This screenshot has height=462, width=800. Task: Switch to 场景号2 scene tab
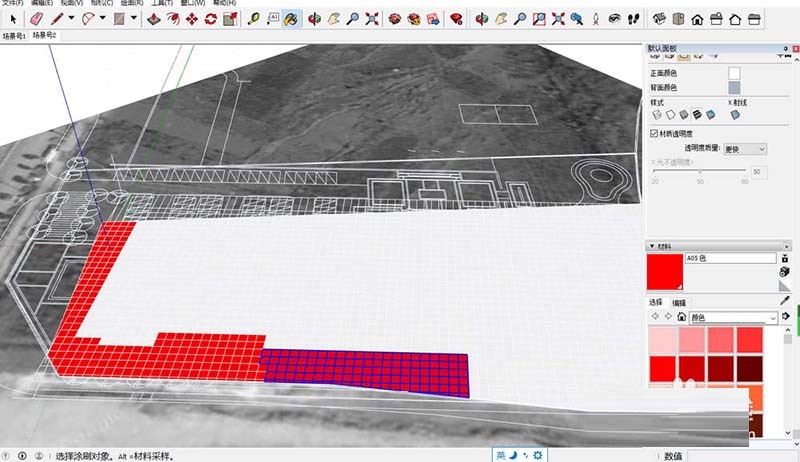[44, 35]
